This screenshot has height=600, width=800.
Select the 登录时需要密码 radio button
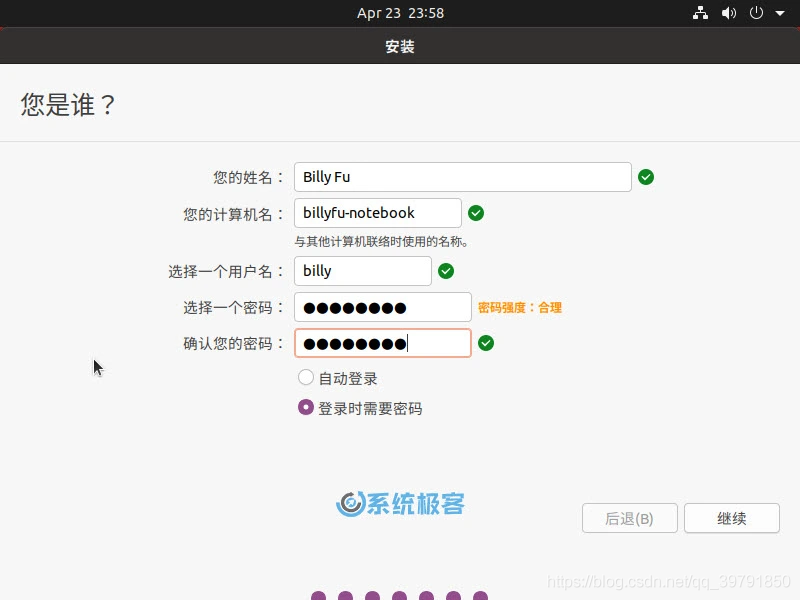click(306, 407)
